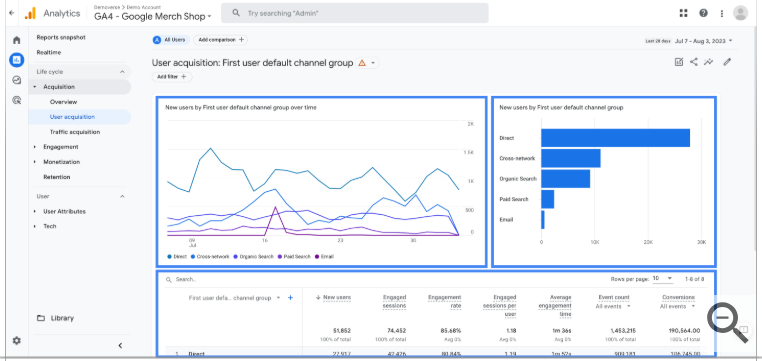Click in the top search field
This screenshot has height=361, width=762.
click(x=355, y=13)
